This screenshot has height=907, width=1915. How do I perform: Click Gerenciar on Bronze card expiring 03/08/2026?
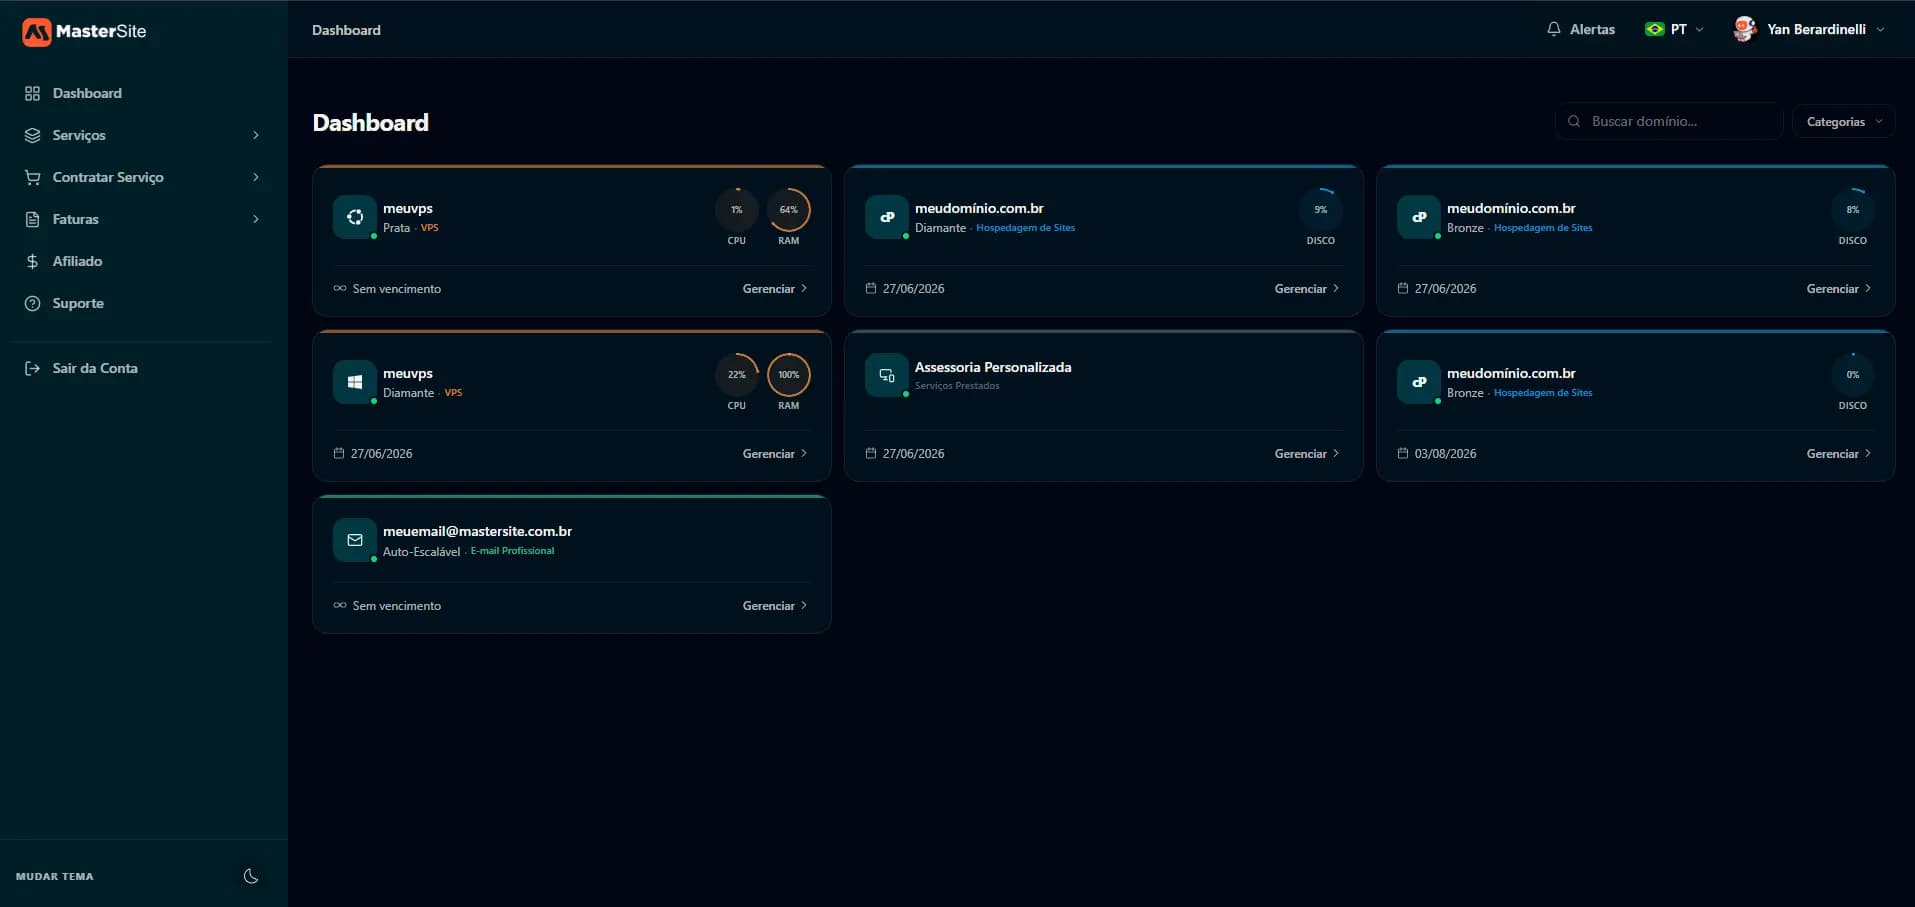[x=1839, y=454]
